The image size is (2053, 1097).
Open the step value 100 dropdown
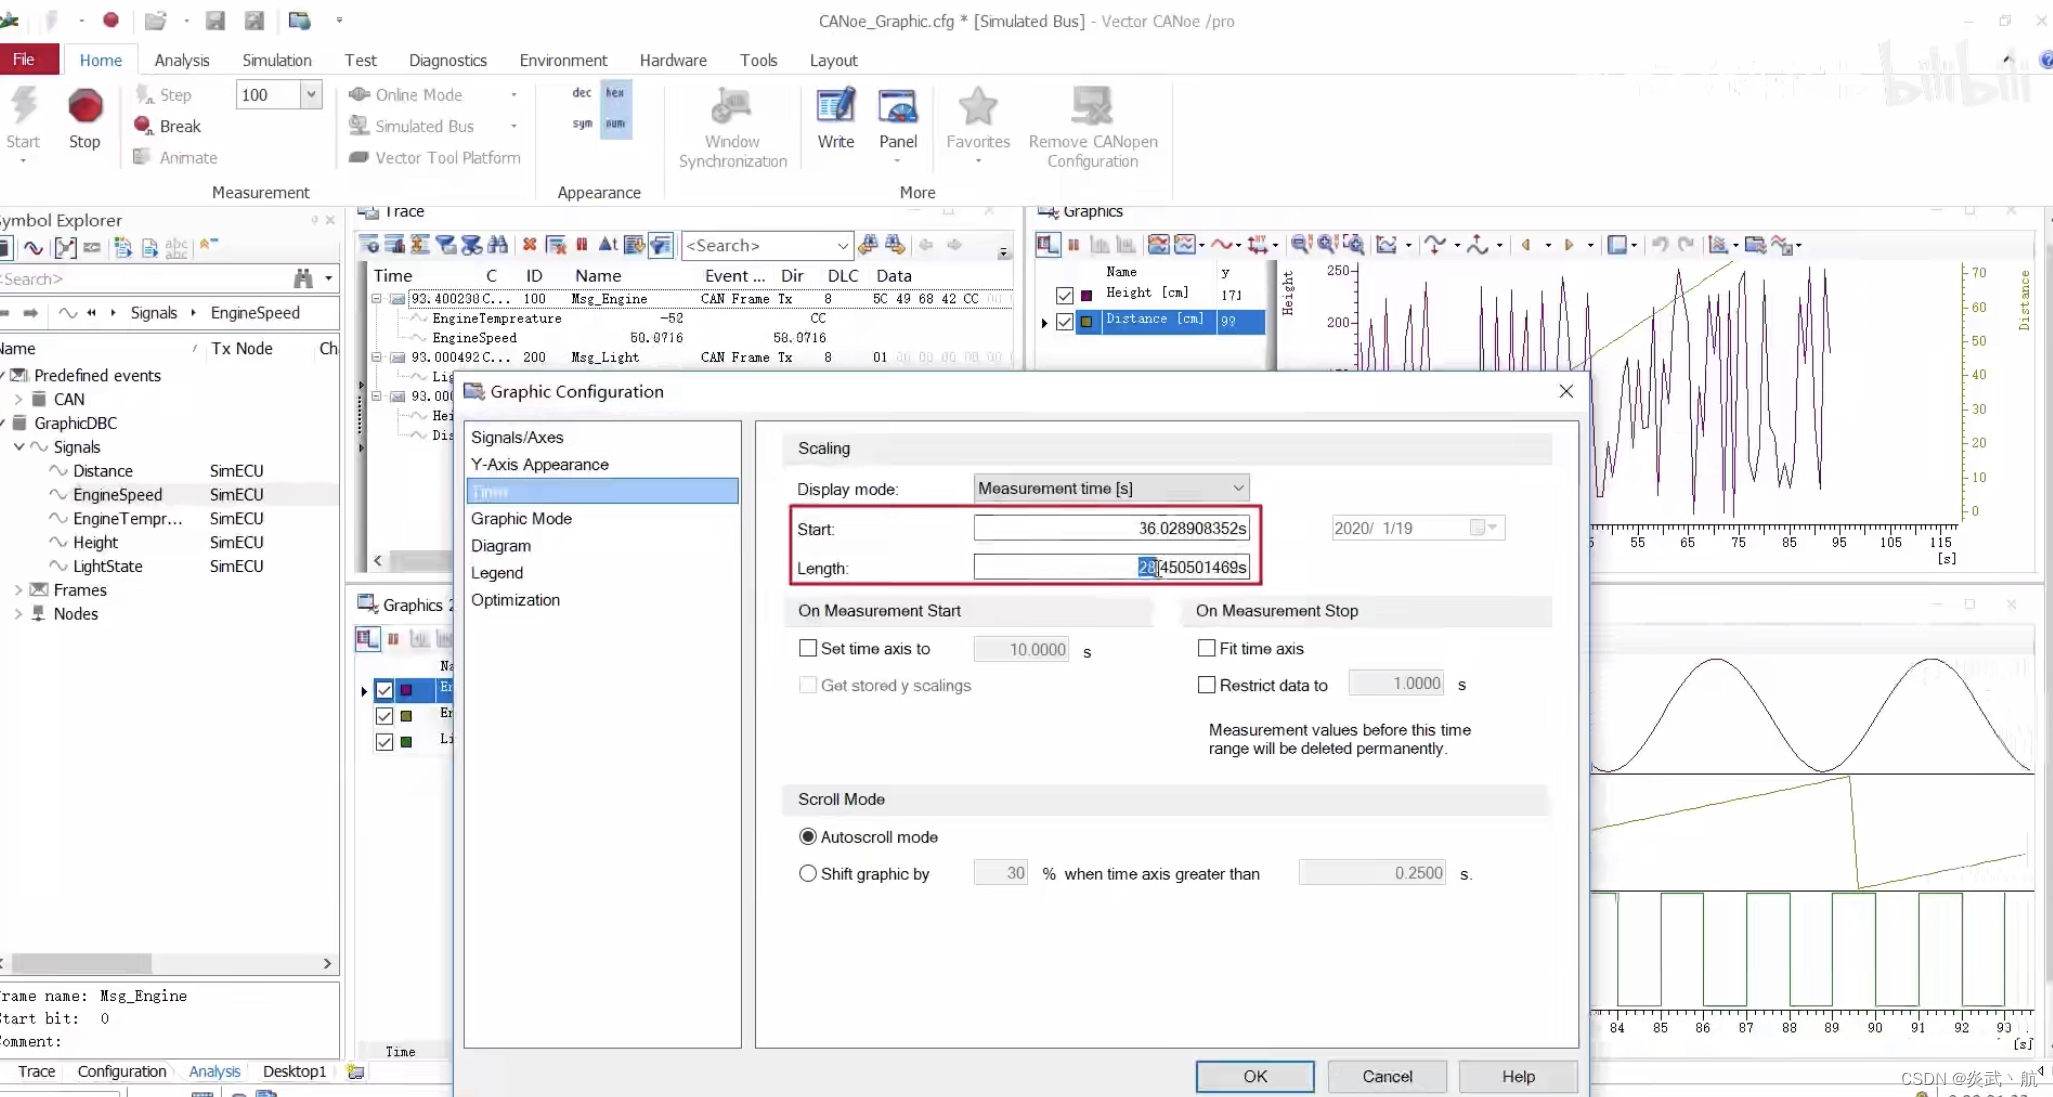coord(311,94)
